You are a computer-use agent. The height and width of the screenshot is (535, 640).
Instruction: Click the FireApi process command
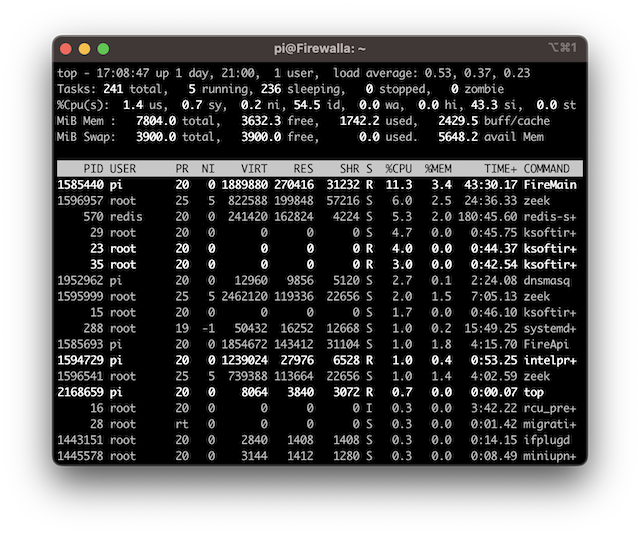(550, 345)
